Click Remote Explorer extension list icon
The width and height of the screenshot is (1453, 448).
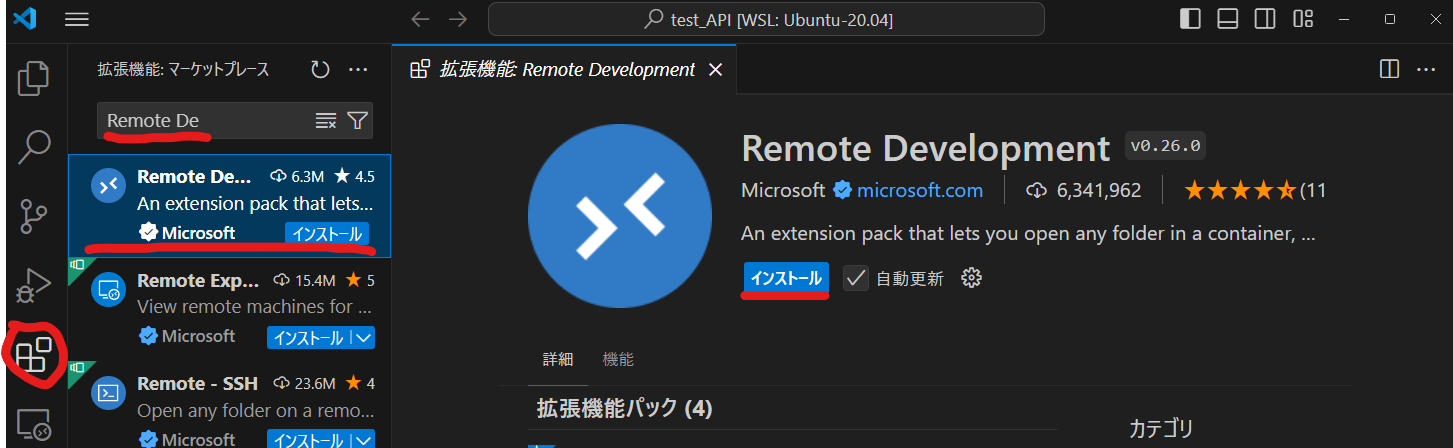click(107, 291)
